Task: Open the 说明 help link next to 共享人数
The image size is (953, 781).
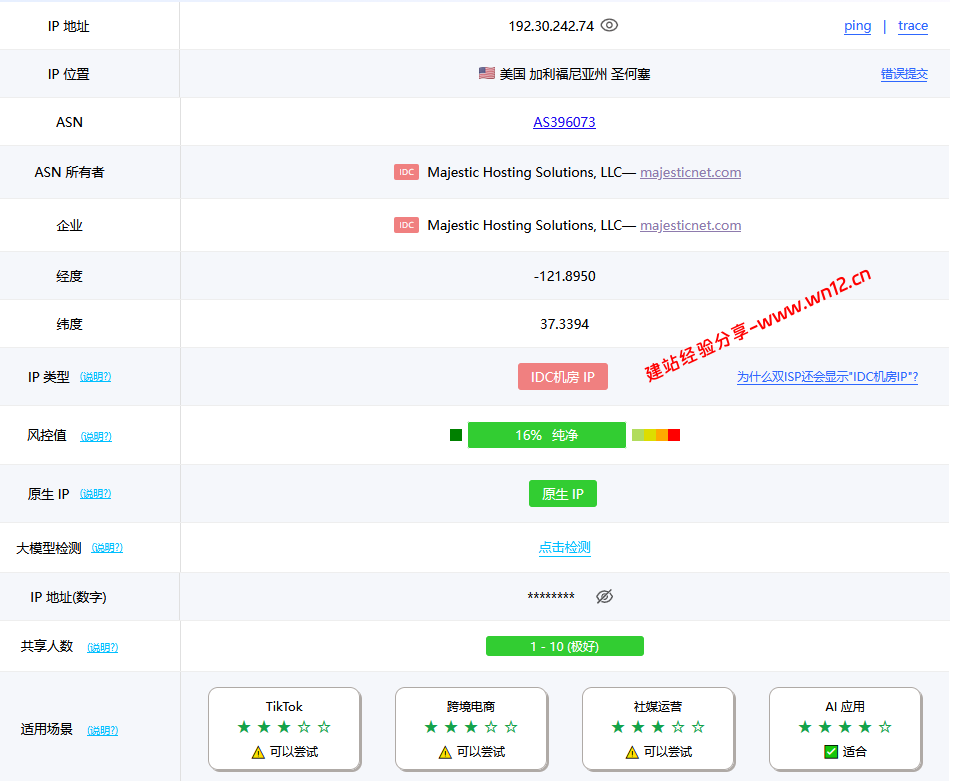Action: (103, 648)
